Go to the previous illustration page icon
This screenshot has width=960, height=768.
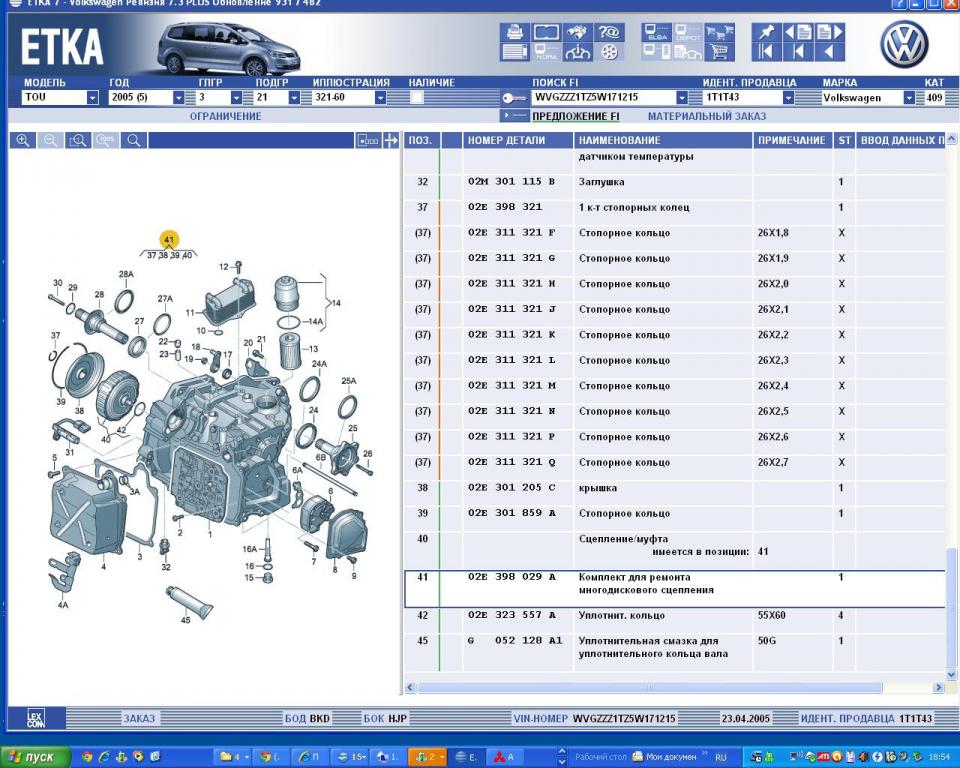pos(798,32)
